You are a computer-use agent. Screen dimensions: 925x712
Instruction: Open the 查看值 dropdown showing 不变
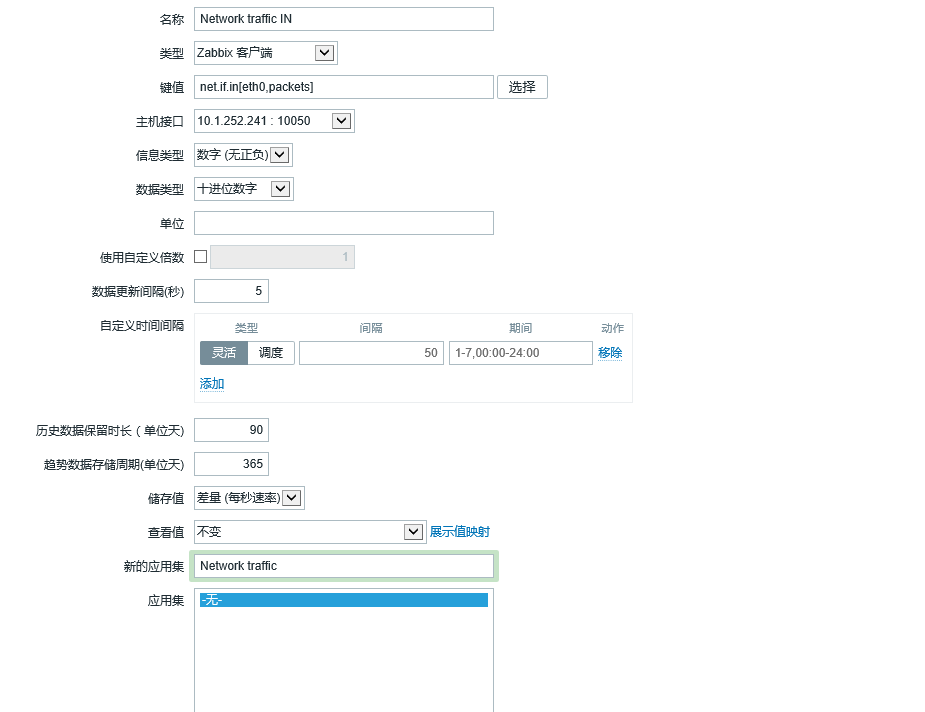point(310,532)
